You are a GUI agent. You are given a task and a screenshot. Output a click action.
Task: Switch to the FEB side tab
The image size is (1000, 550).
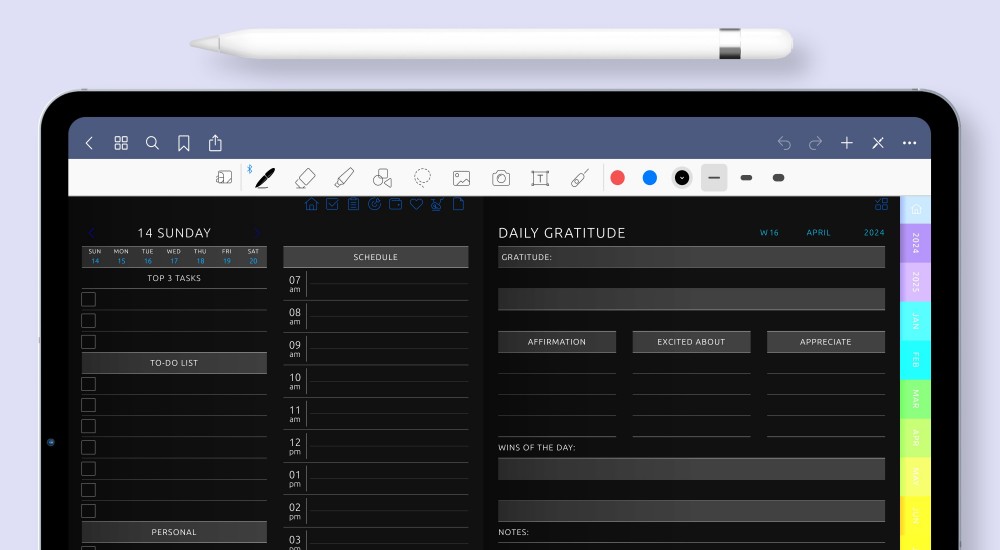coord(916,360)
